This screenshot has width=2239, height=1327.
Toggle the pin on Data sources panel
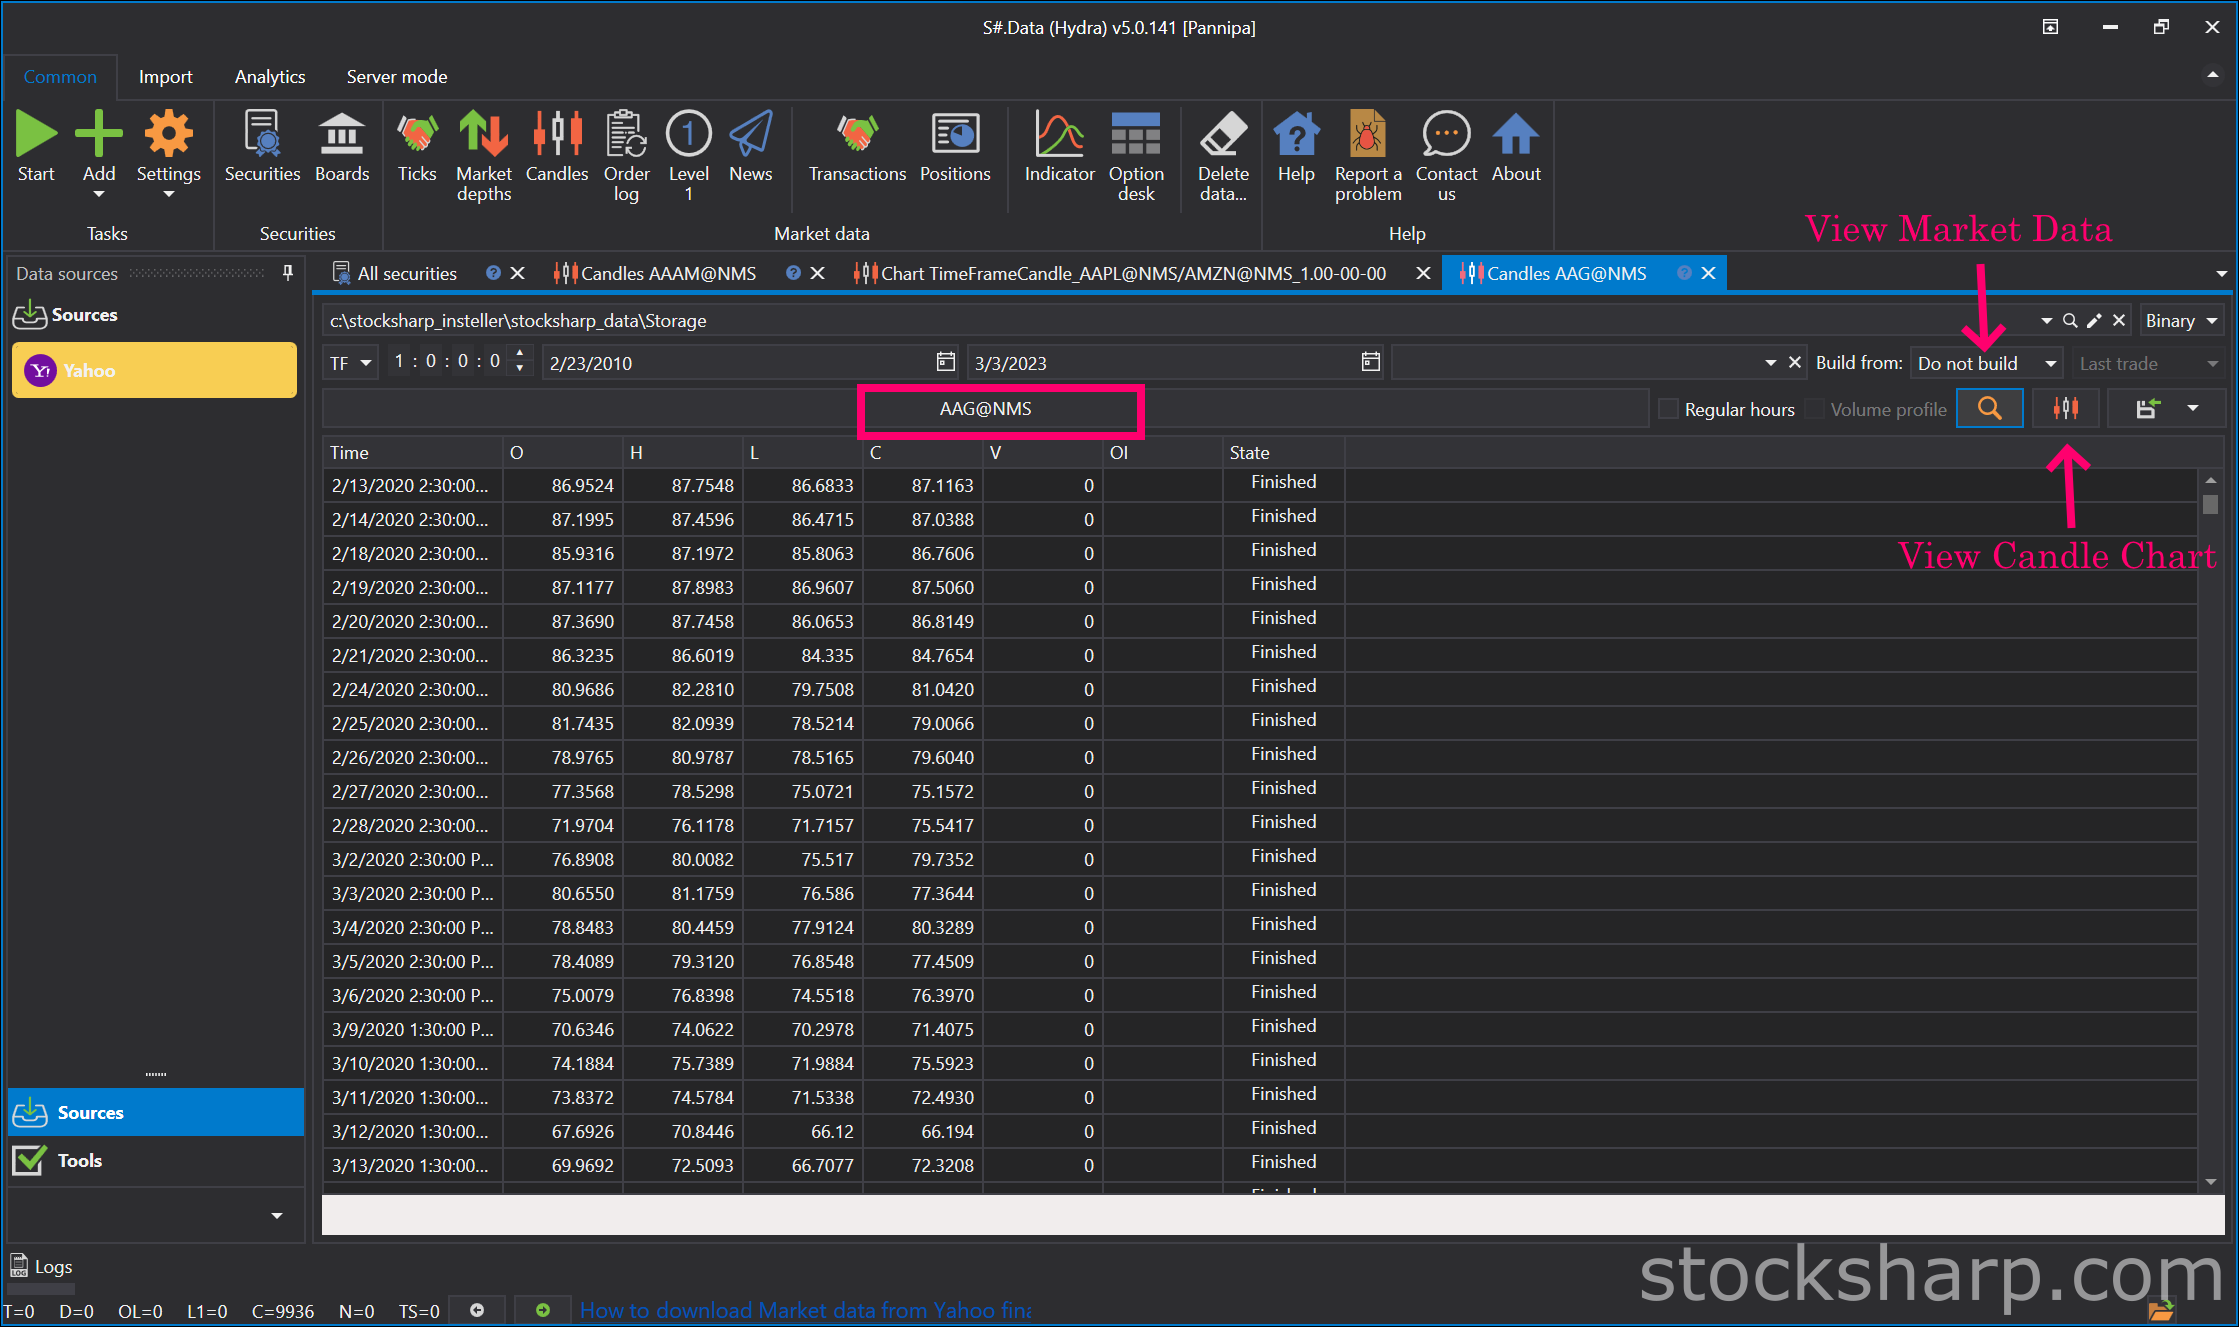point(288,273)
